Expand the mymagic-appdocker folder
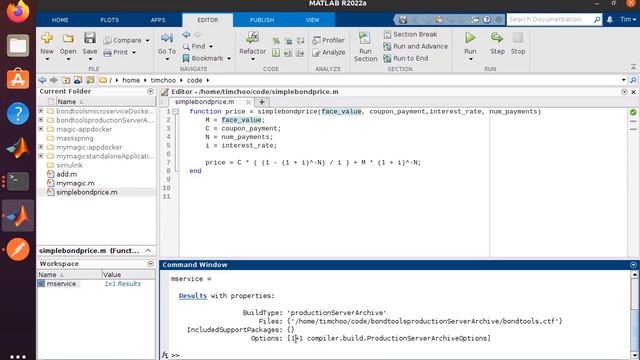Screen dimensions: 640x360 point(41,147)
